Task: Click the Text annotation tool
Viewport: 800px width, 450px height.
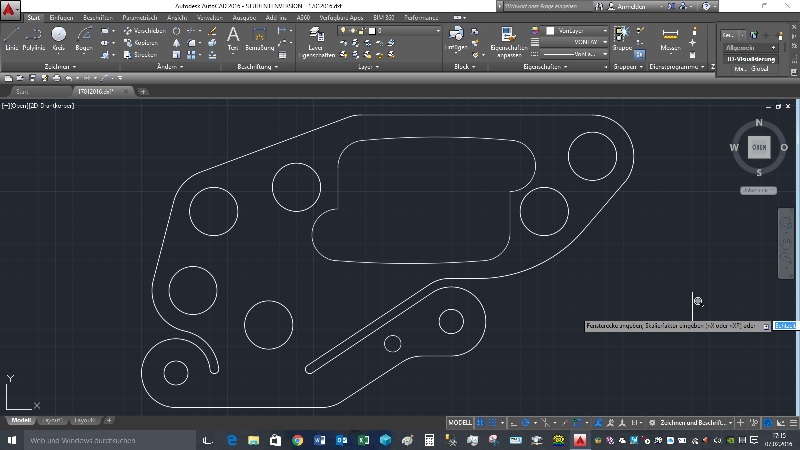Action: point(233,38)
